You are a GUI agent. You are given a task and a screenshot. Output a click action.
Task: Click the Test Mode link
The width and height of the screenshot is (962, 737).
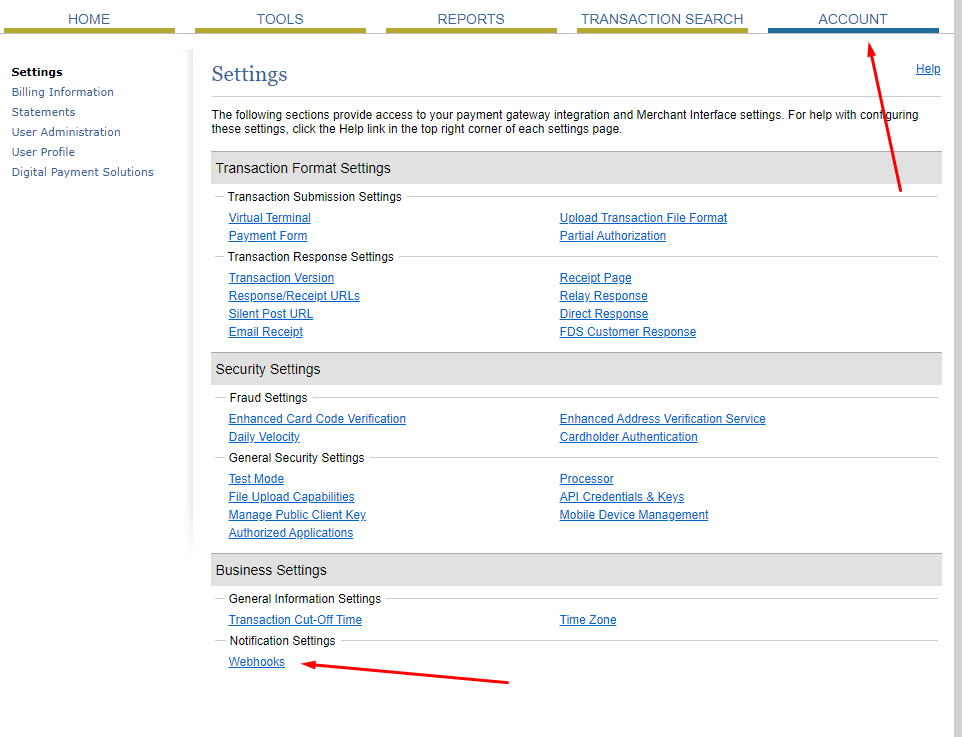256,479
